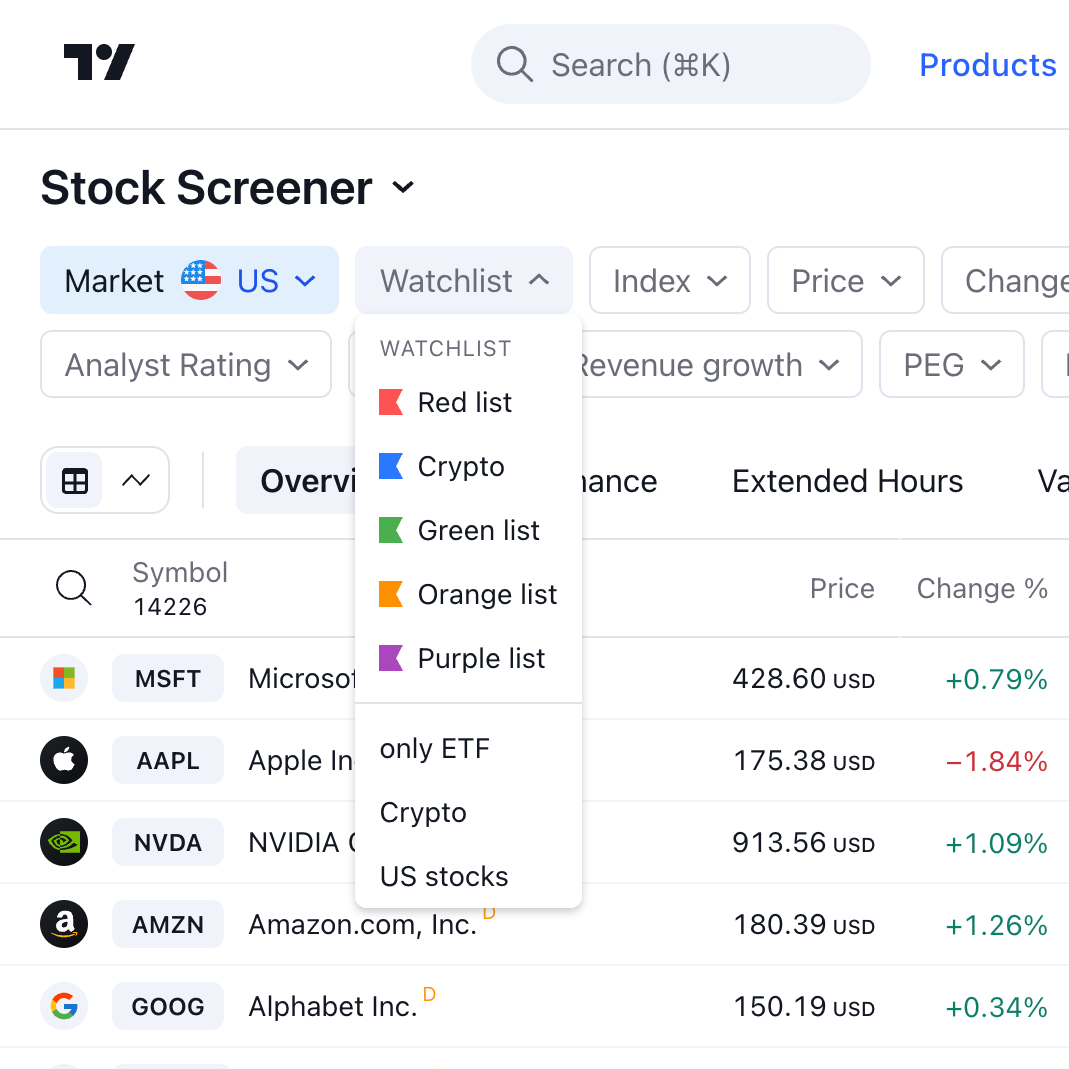Select the Purple list watchlist
Image resolution: width=1069 pixels, height=1069 pixels.
tap(481, 659)
